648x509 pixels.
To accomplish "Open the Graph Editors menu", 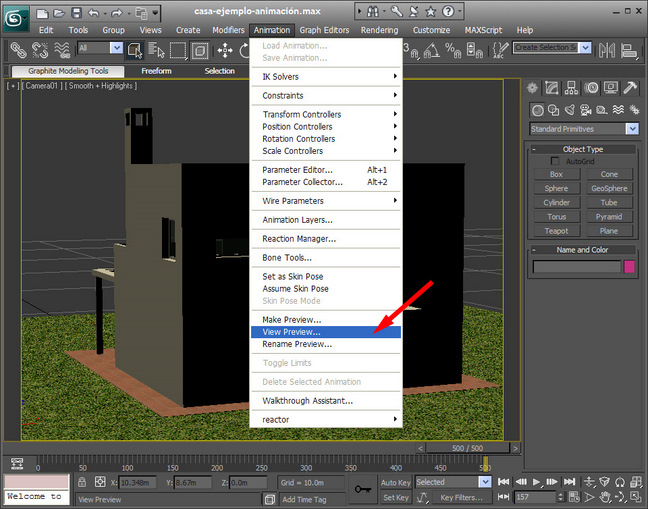I will [324, 30].
